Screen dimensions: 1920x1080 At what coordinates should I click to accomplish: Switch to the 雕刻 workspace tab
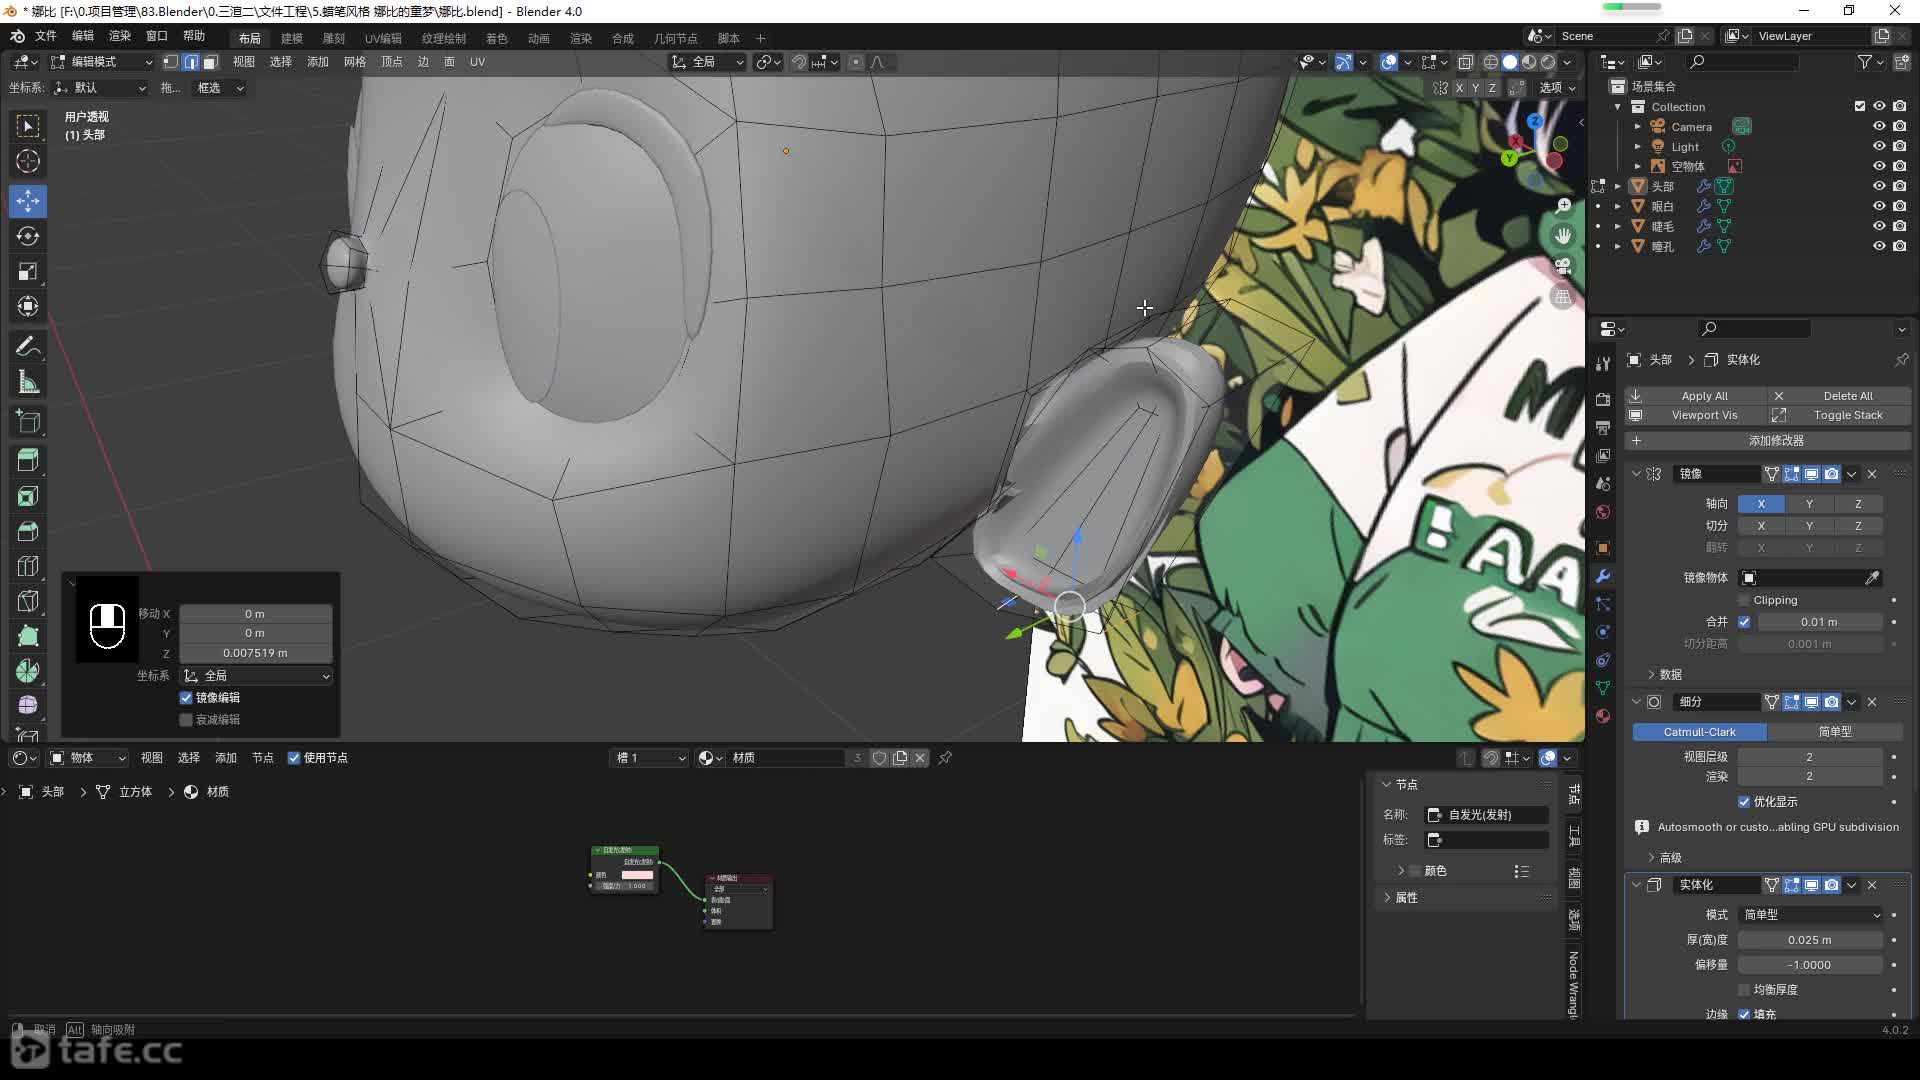(x=334, y=38)
